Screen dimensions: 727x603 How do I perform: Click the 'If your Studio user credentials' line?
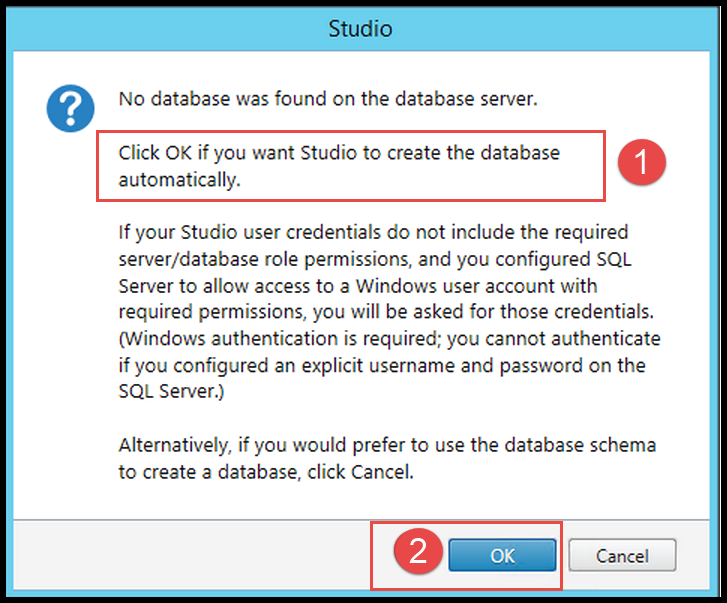pos(373,232)
